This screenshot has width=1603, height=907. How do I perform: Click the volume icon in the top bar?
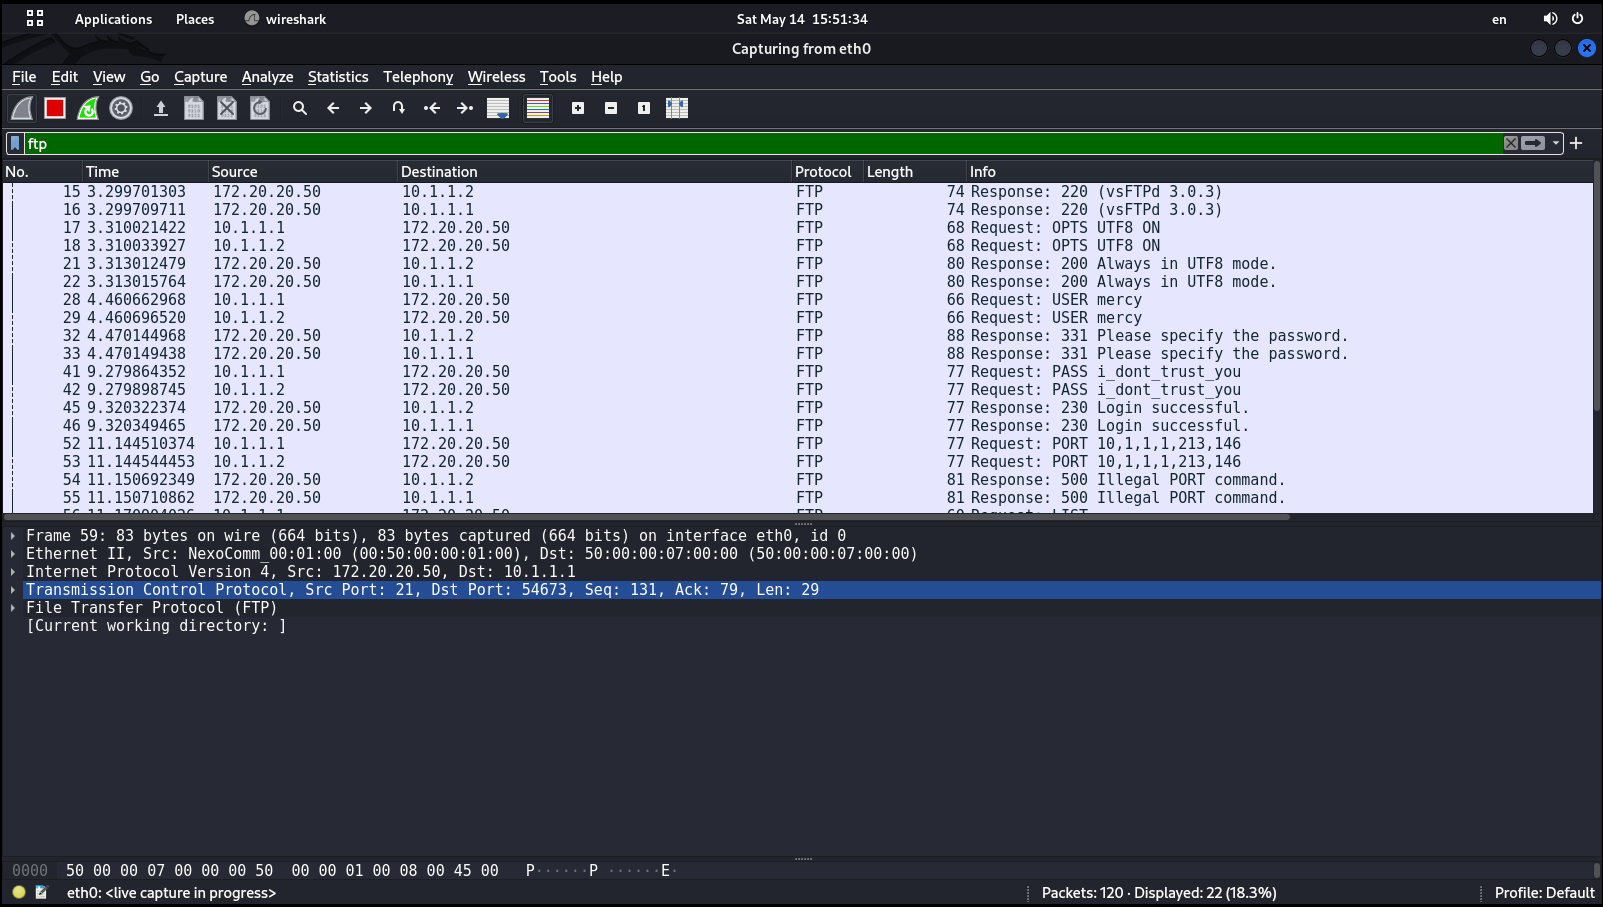(x=1550, y=18)
